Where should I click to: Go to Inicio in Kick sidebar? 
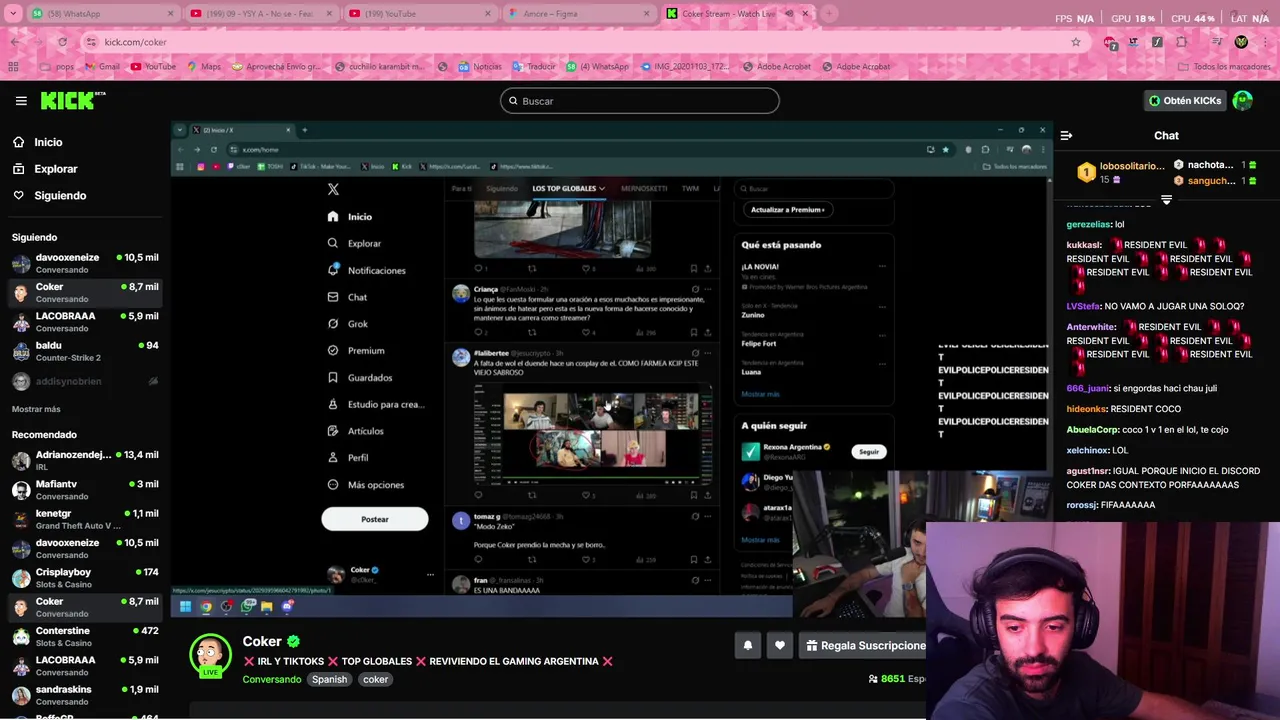tap(48, 142)
